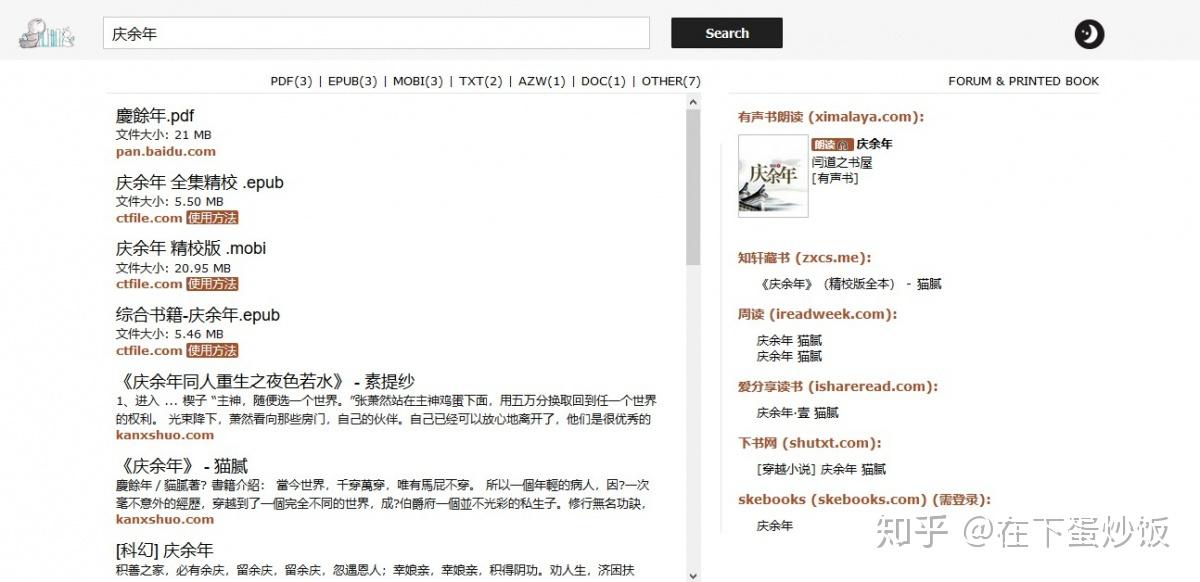Screen dimensions: 1200x582
Task: Click the Search button
Action: (x=727, y=33)
